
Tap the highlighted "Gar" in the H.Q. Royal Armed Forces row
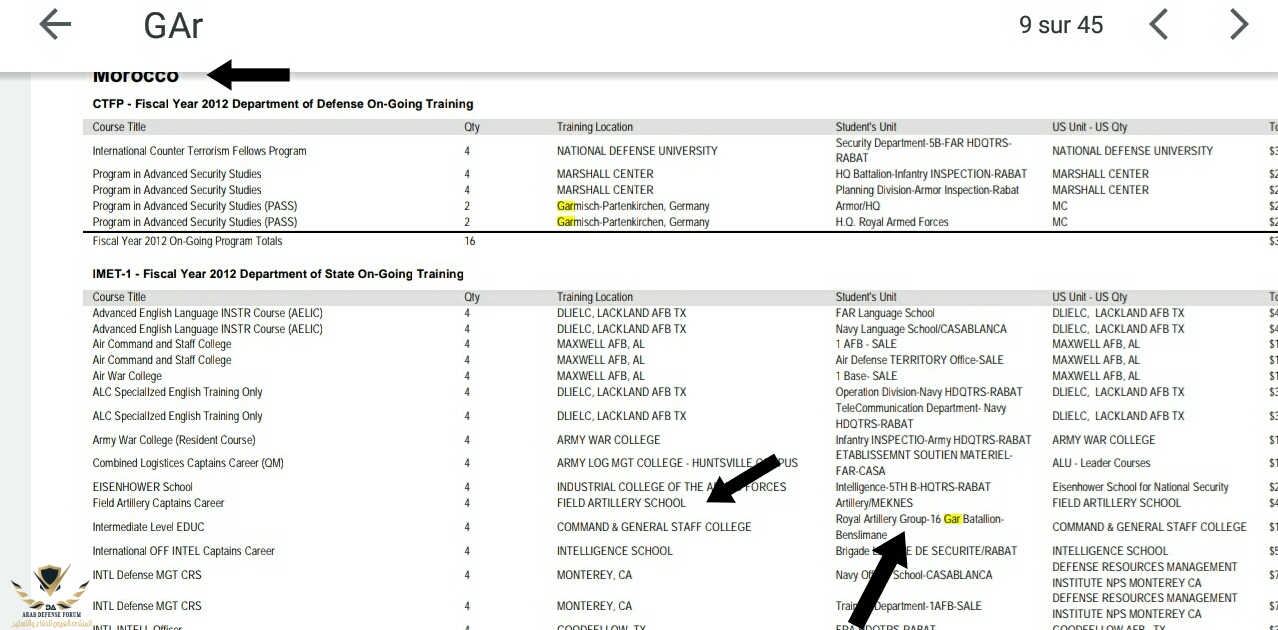tap(566, 222)
